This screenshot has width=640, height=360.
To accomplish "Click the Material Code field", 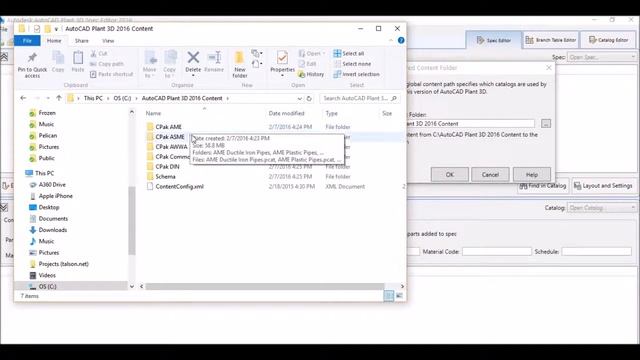I will [497, 252].
